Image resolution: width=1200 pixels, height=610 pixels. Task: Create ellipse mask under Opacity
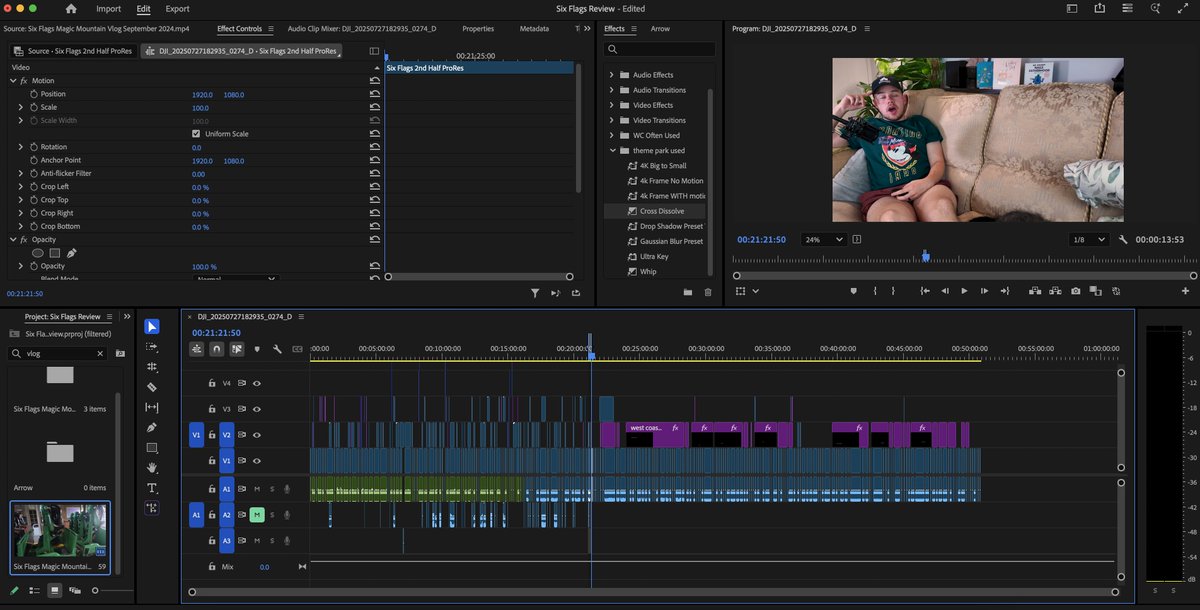click(x=37, y=253)
